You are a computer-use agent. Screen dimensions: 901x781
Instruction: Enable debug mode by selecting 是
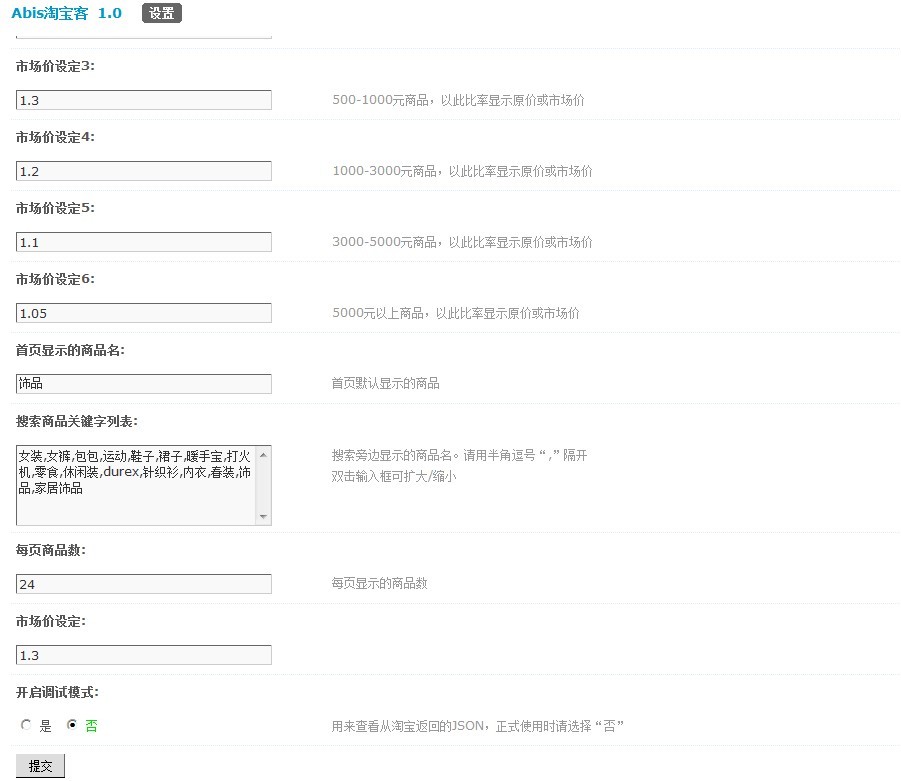(x=26, y=726)
